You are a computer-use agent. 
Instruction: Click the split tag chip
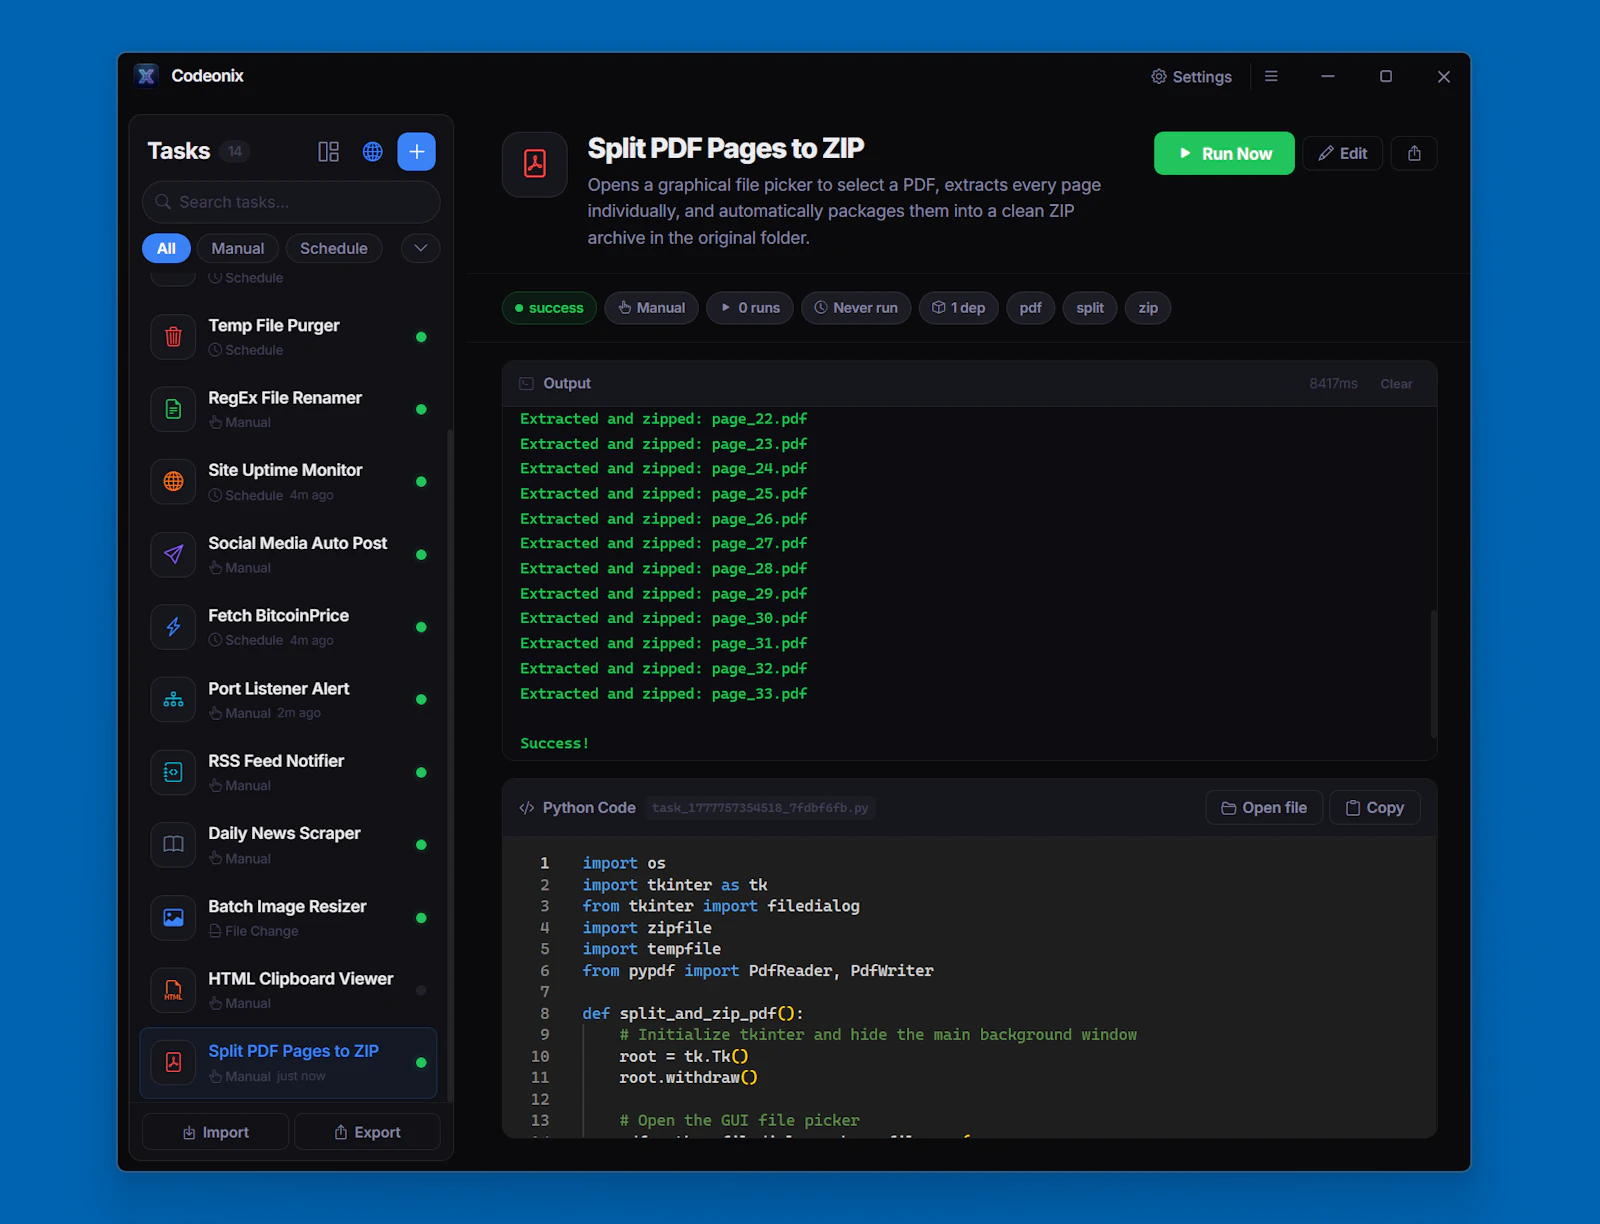[x=1090, y=308]
